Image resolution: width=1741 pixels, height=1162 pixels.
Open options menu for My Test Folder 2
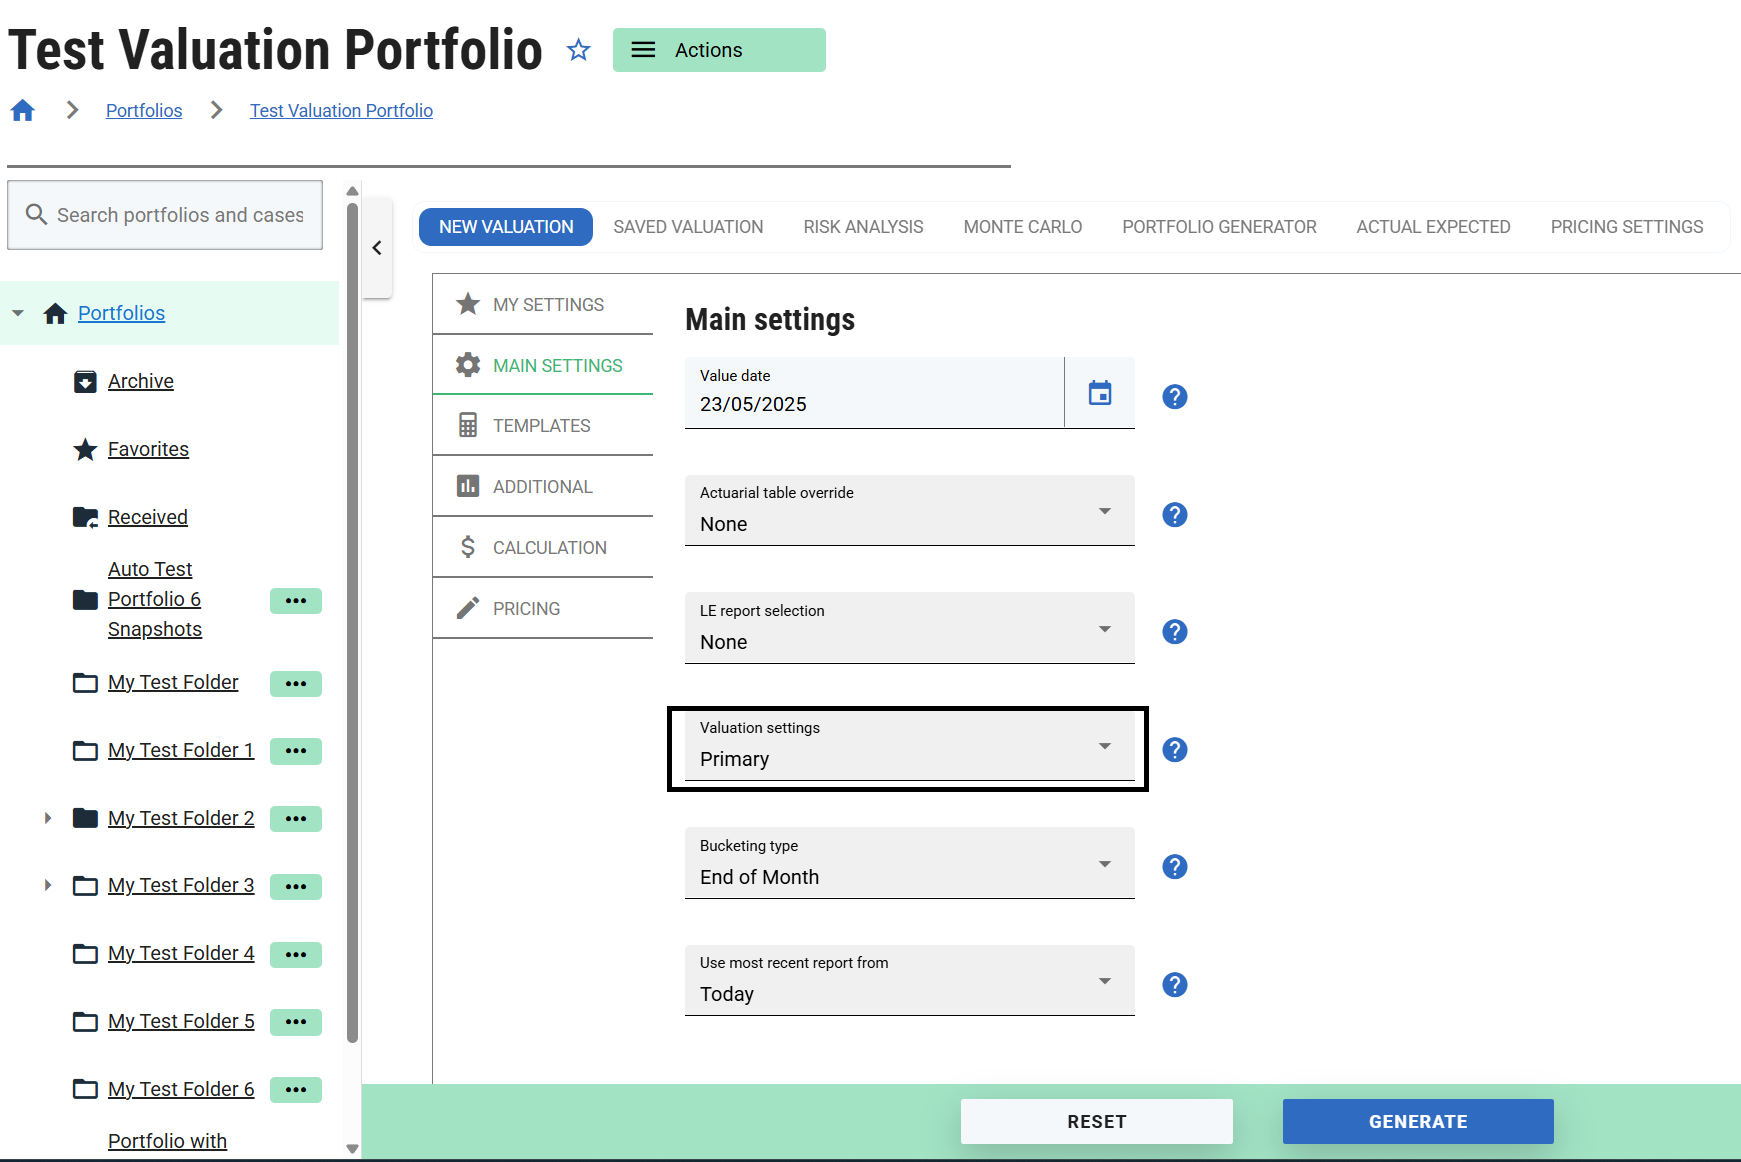tap(295, 819)
